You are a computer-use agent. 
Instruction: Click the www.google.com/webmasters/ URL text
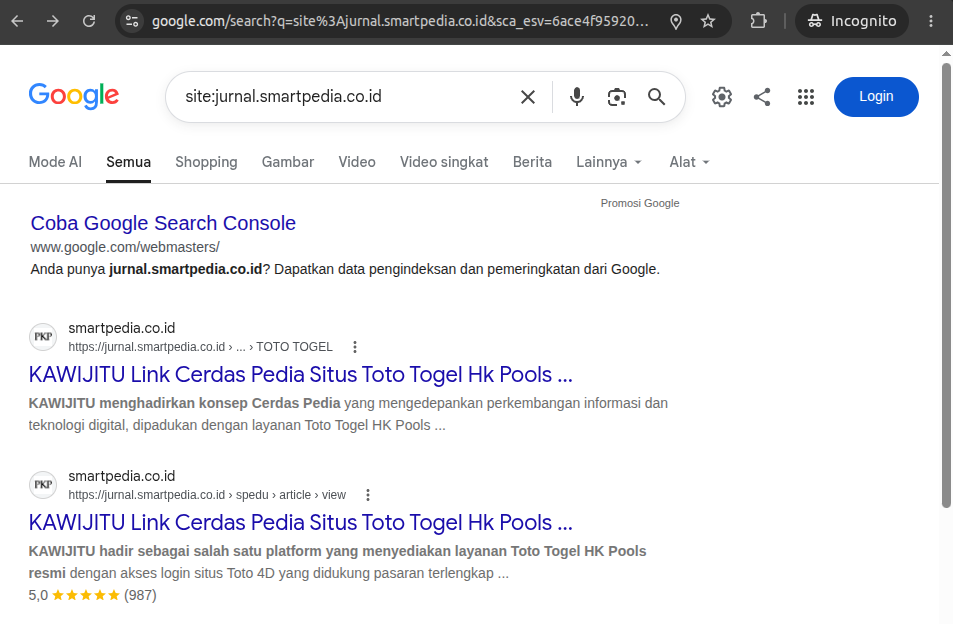pyautogui.click(x=125, y=247)
